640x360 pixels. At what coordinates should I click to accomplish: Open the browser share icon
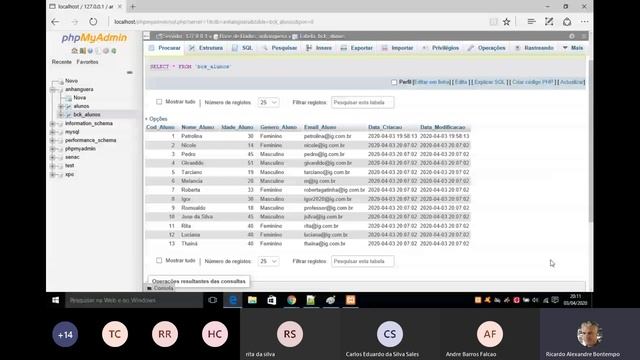[x=567, y=22]
